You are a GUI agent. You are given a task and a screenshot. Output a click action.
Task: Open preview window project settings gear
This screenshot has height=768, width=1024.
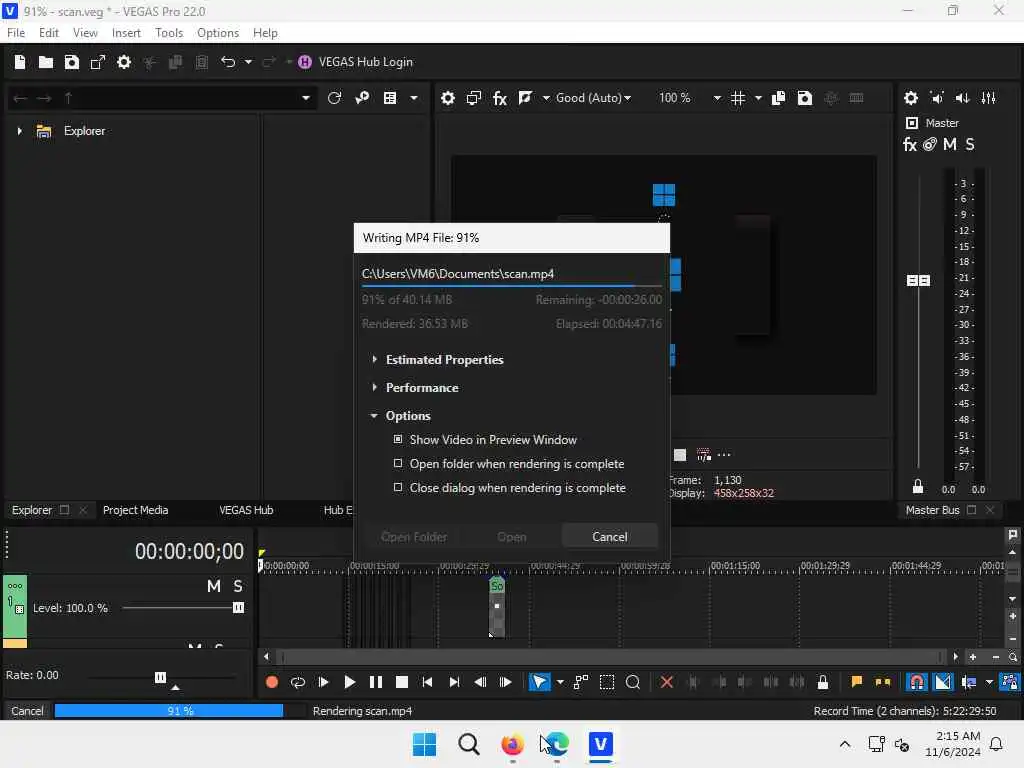pos(447,98)
